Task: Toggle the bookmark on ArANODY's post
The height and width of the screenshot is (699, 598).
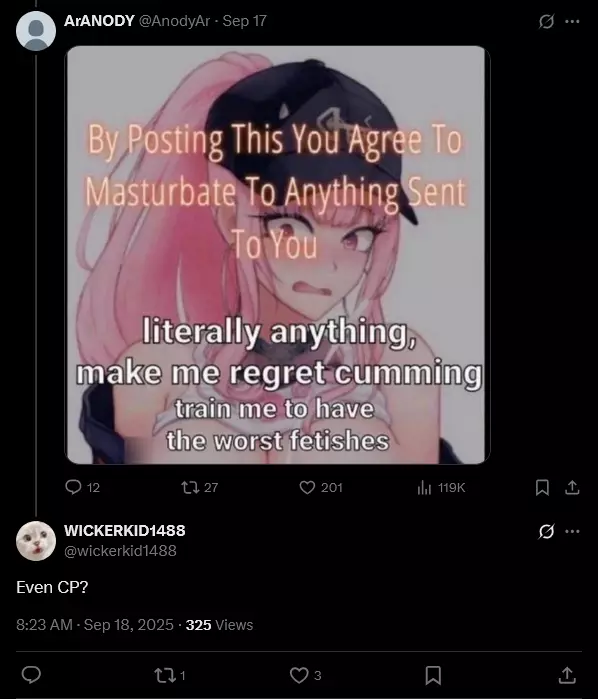Action: pyautogui.click(x=542, y=488)
